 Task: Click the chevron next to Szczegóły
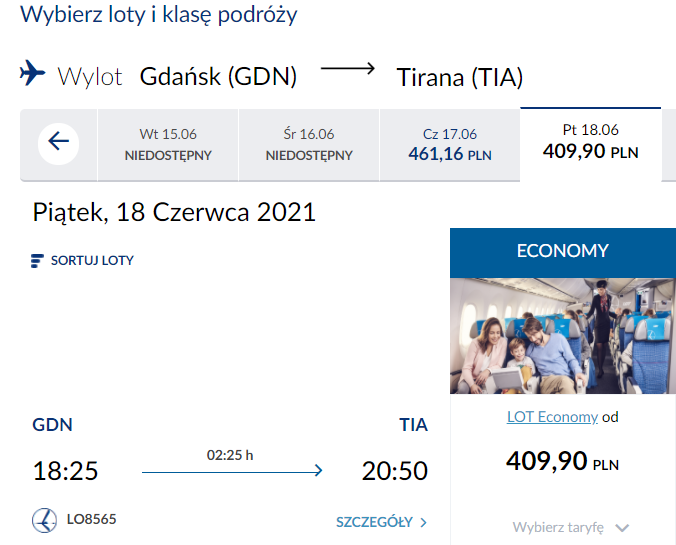[424, 522]
